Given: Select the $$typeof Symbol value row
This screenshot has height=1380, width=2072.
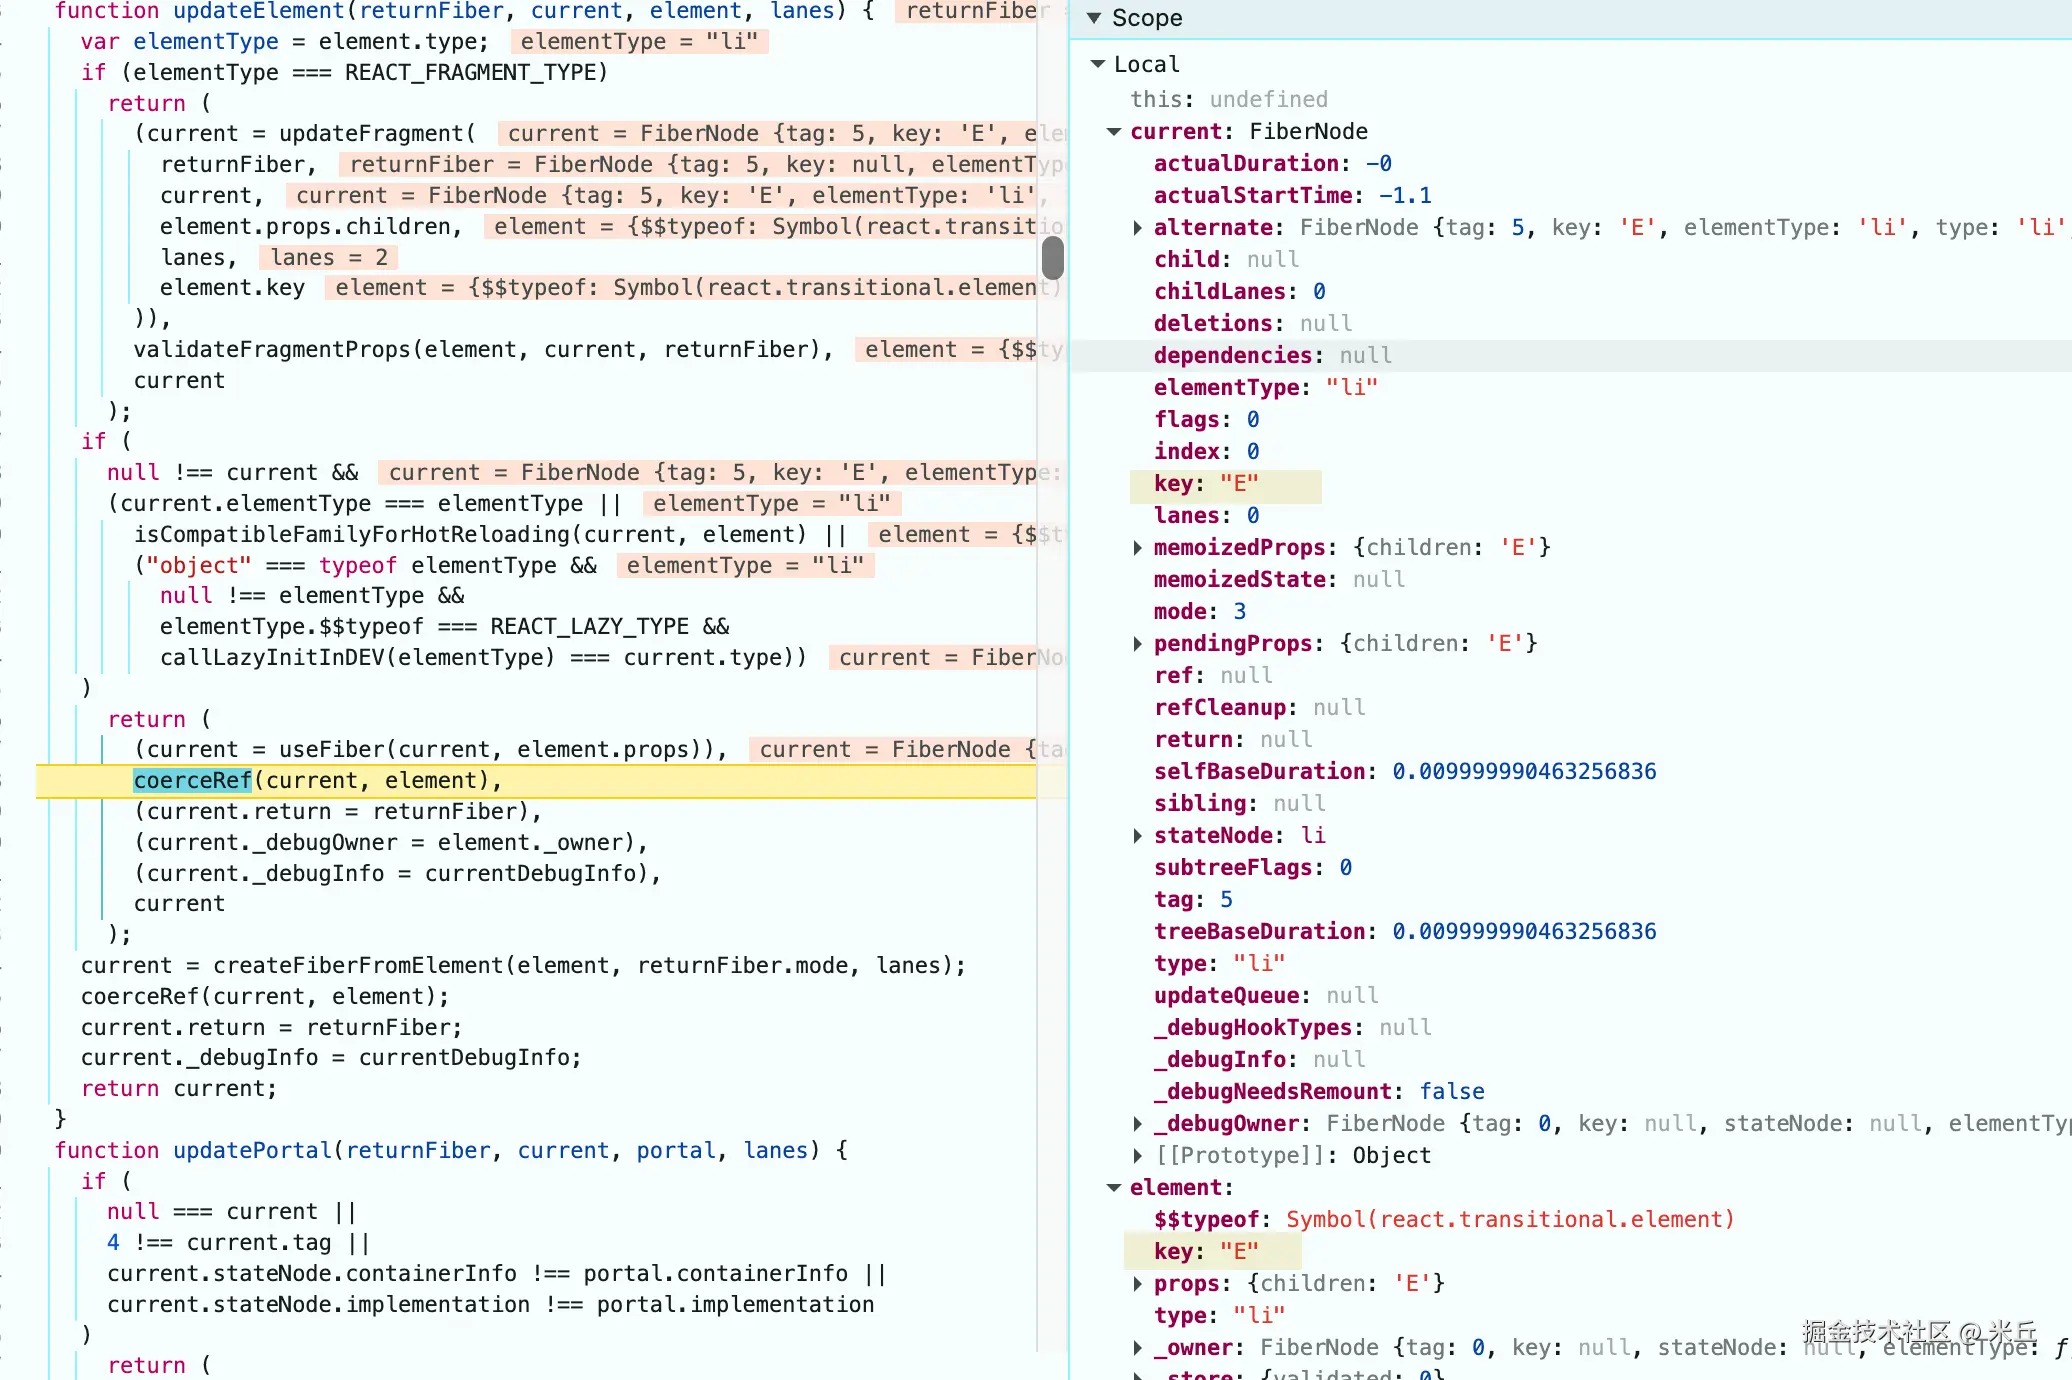Looking at the screenshot, I should (1443, 1220).
